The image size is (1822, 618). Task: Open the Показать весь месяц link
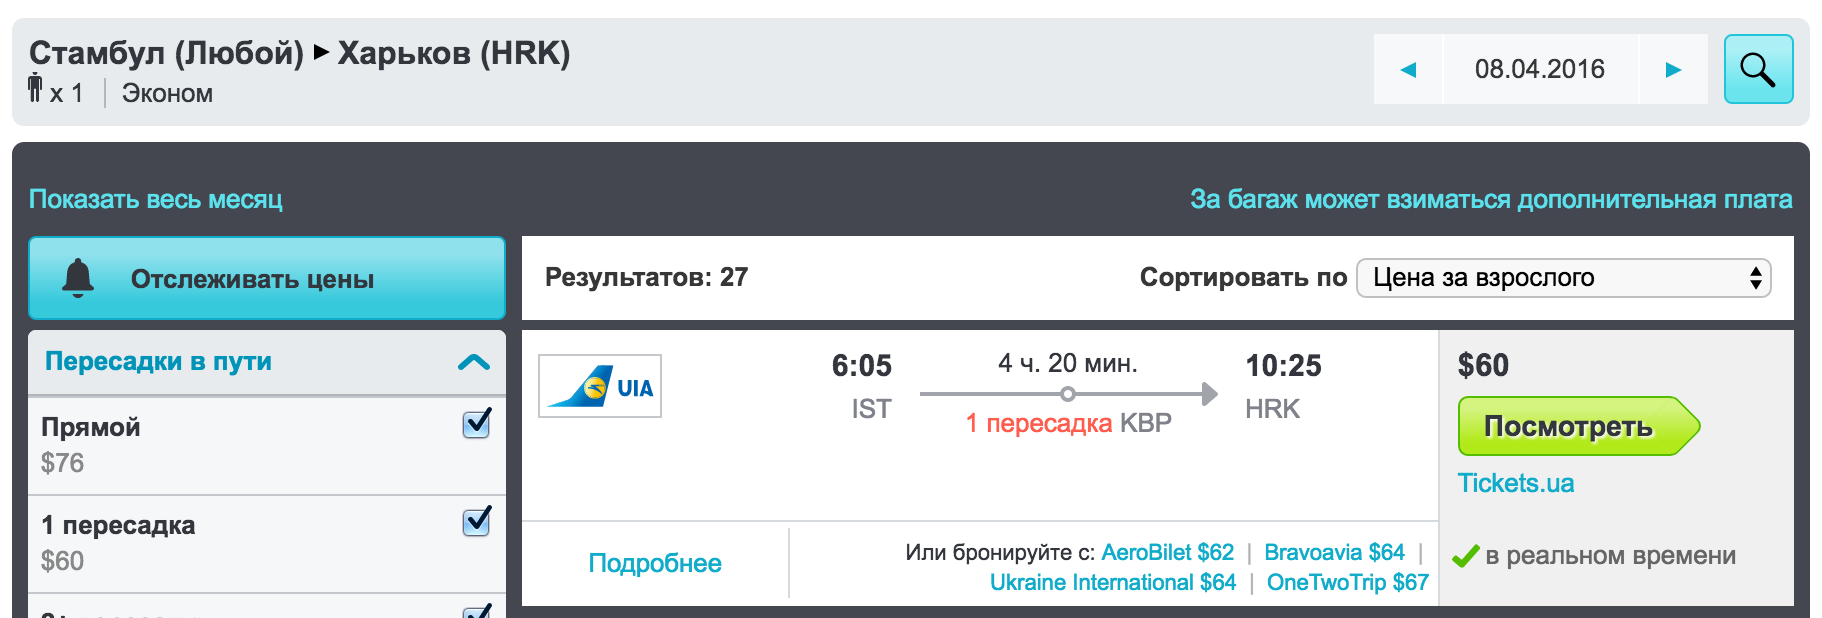tap(156, 199)
